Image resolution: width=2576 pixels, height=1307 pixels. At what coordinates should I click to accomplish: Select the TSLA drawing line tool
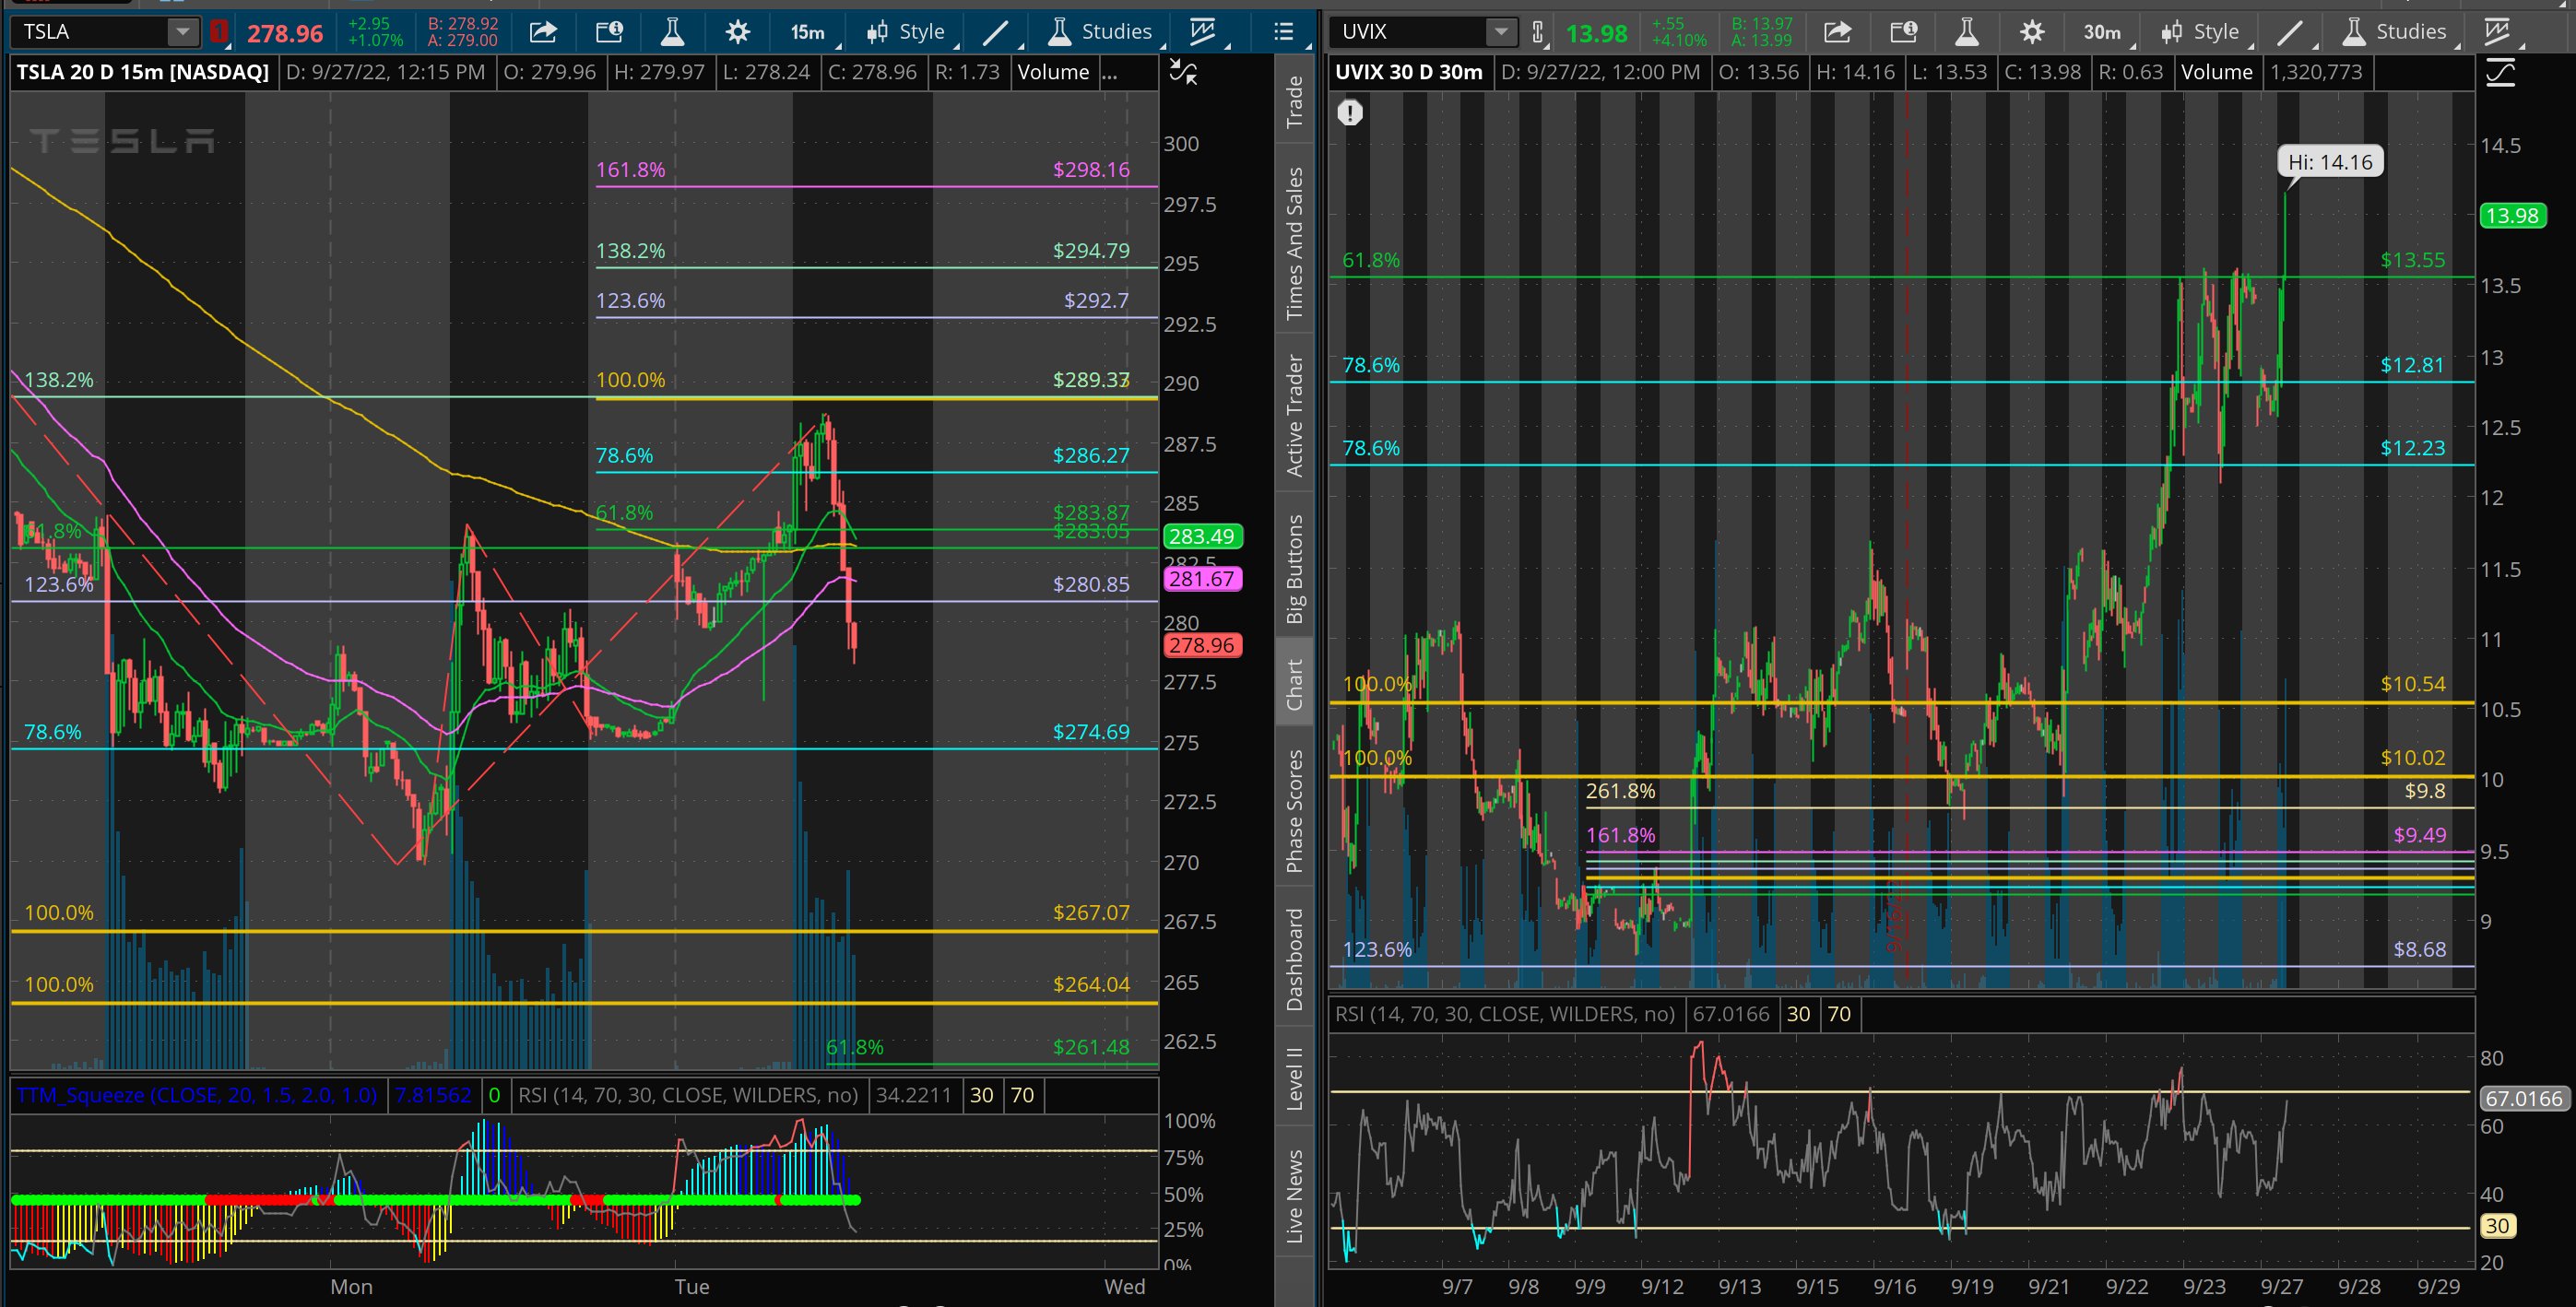point(995,32)
